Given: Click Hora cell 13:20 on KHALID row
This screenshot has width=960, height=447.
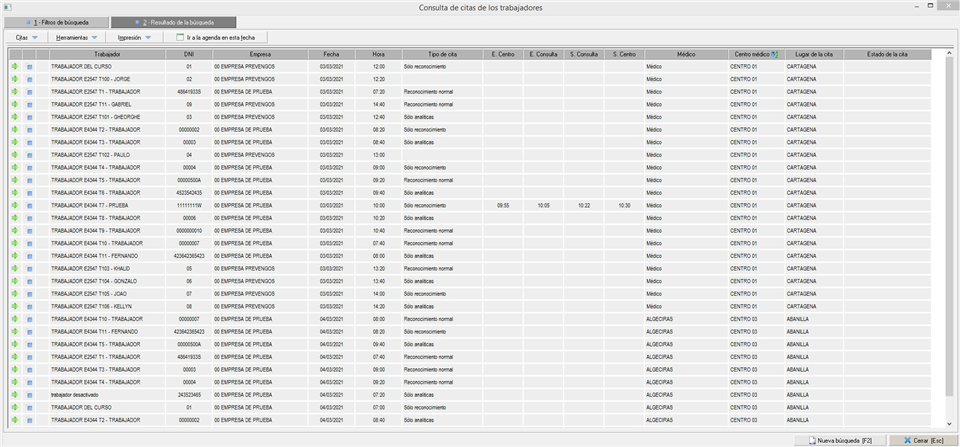Looking at the screenshot, I should (378, 268).
